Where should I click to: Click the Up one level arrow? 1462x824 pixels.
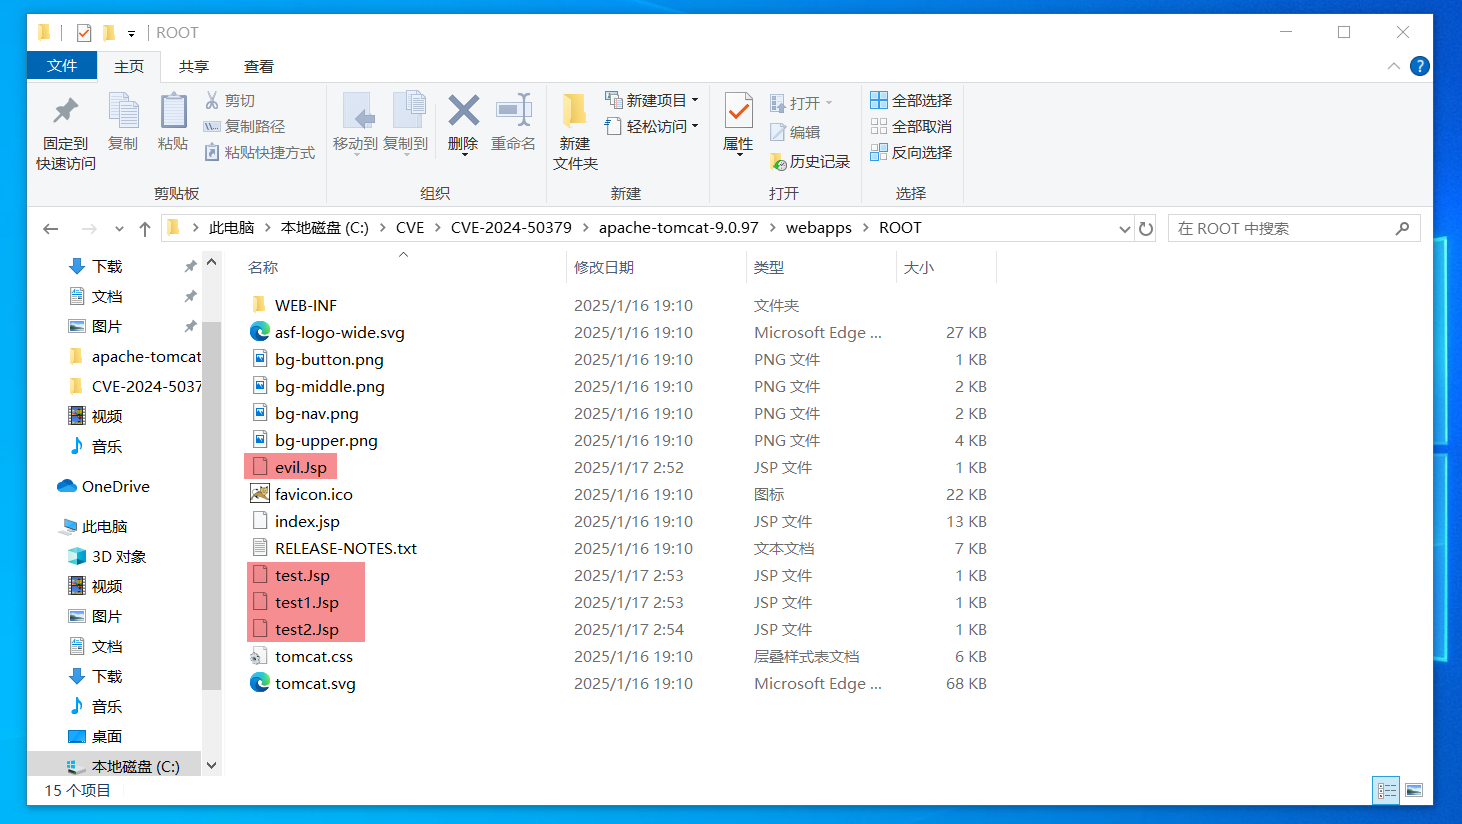(x=145, y=229)
